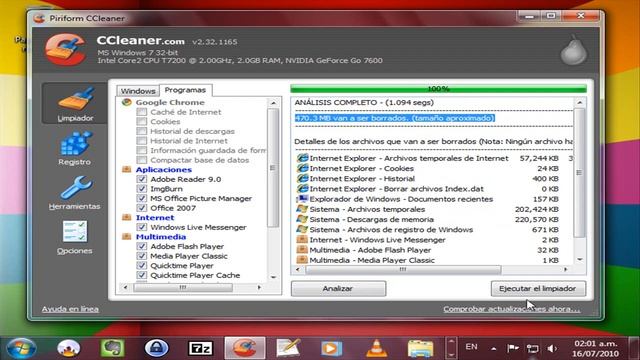Screen dimensions: 640x360
Task: Click the Aplicaciones group icon
Action: 127,169
